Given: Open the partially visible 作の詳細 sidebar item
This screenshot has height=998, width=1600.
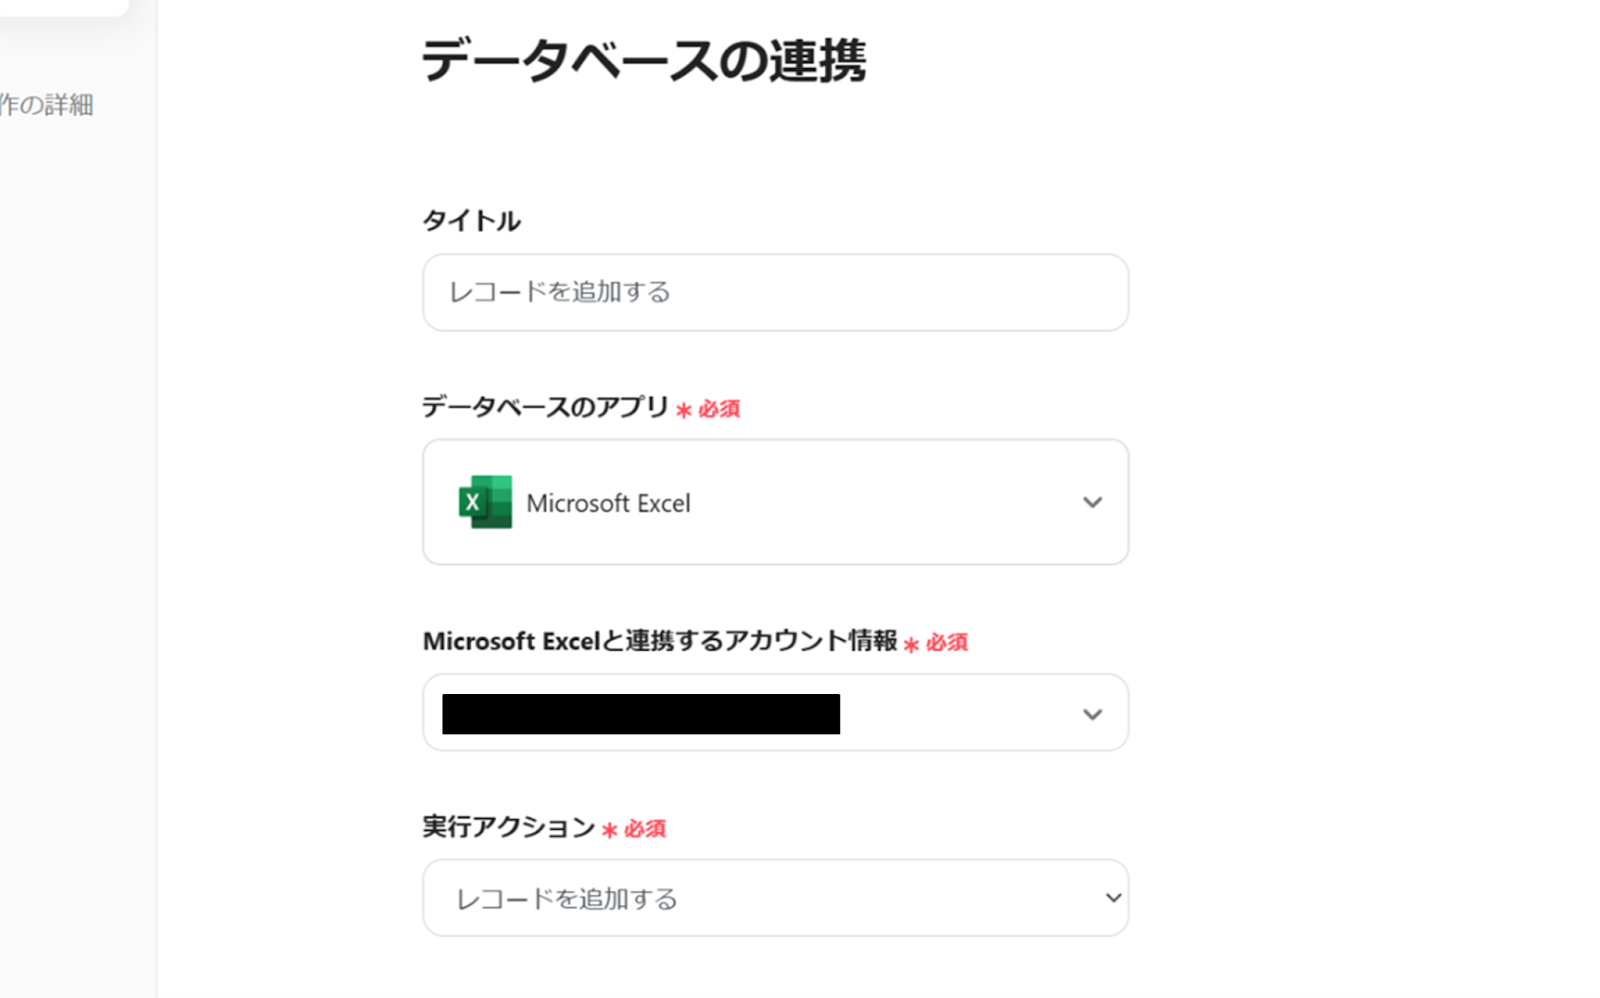Looking at the screenshot, I should point(46,105).
